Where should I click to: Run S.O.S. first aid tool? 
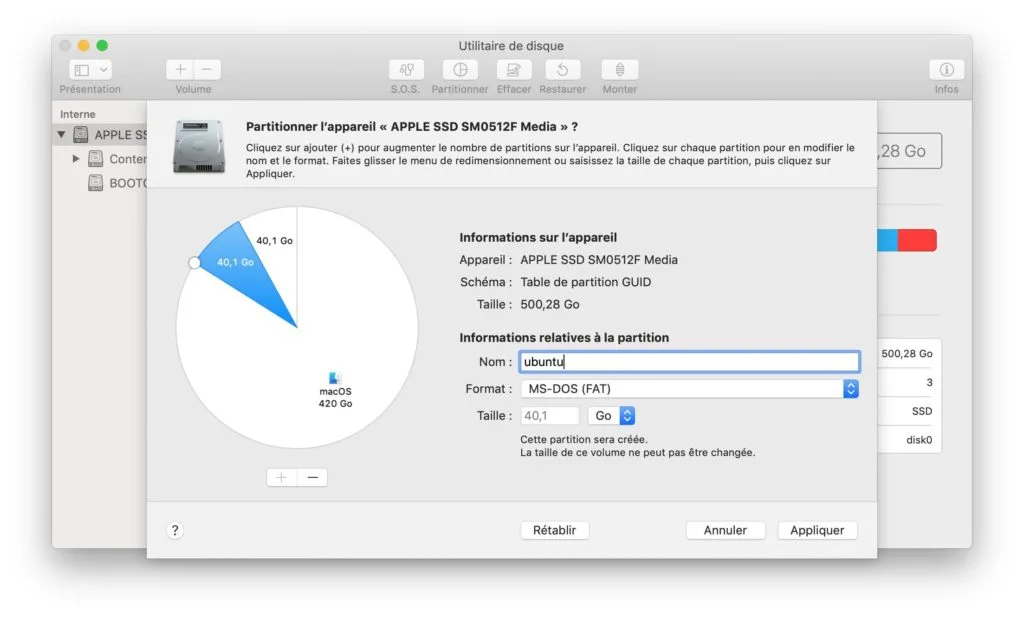coord(406,69)
